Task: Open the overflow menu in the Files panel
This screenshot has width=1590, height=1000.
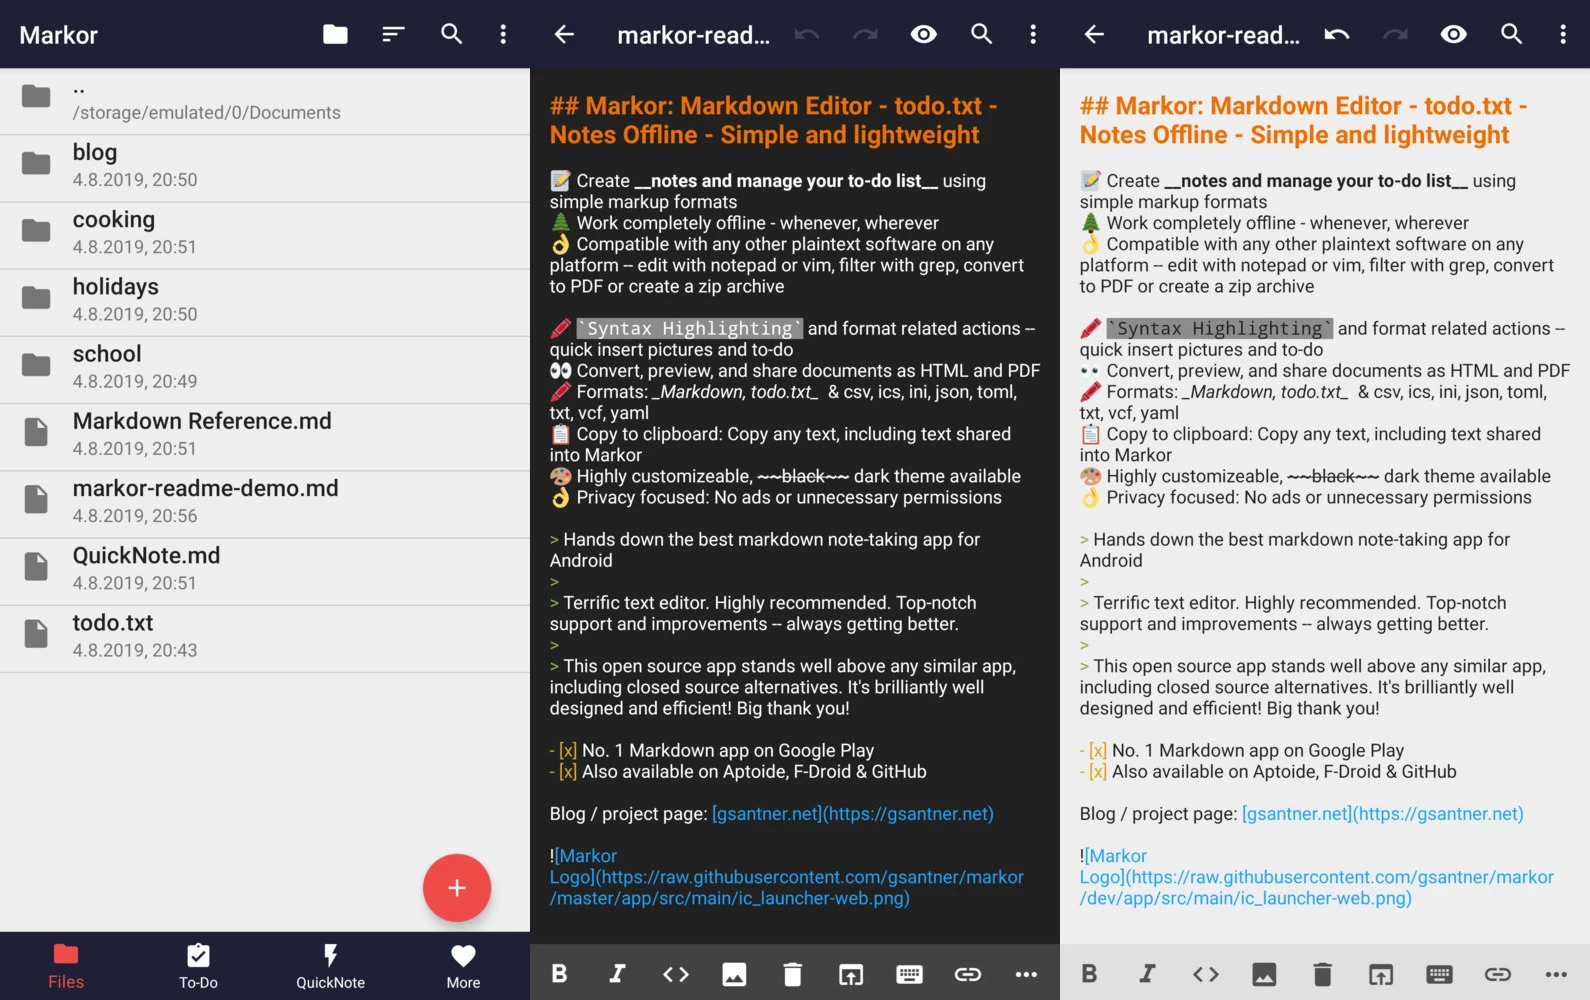Action: coord(503,35)
